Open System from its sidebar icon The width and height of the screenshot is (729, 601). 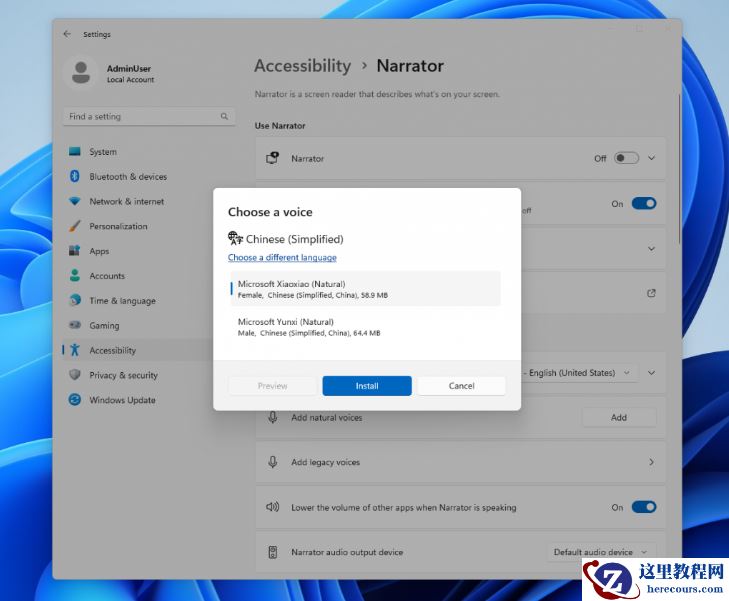75,152
